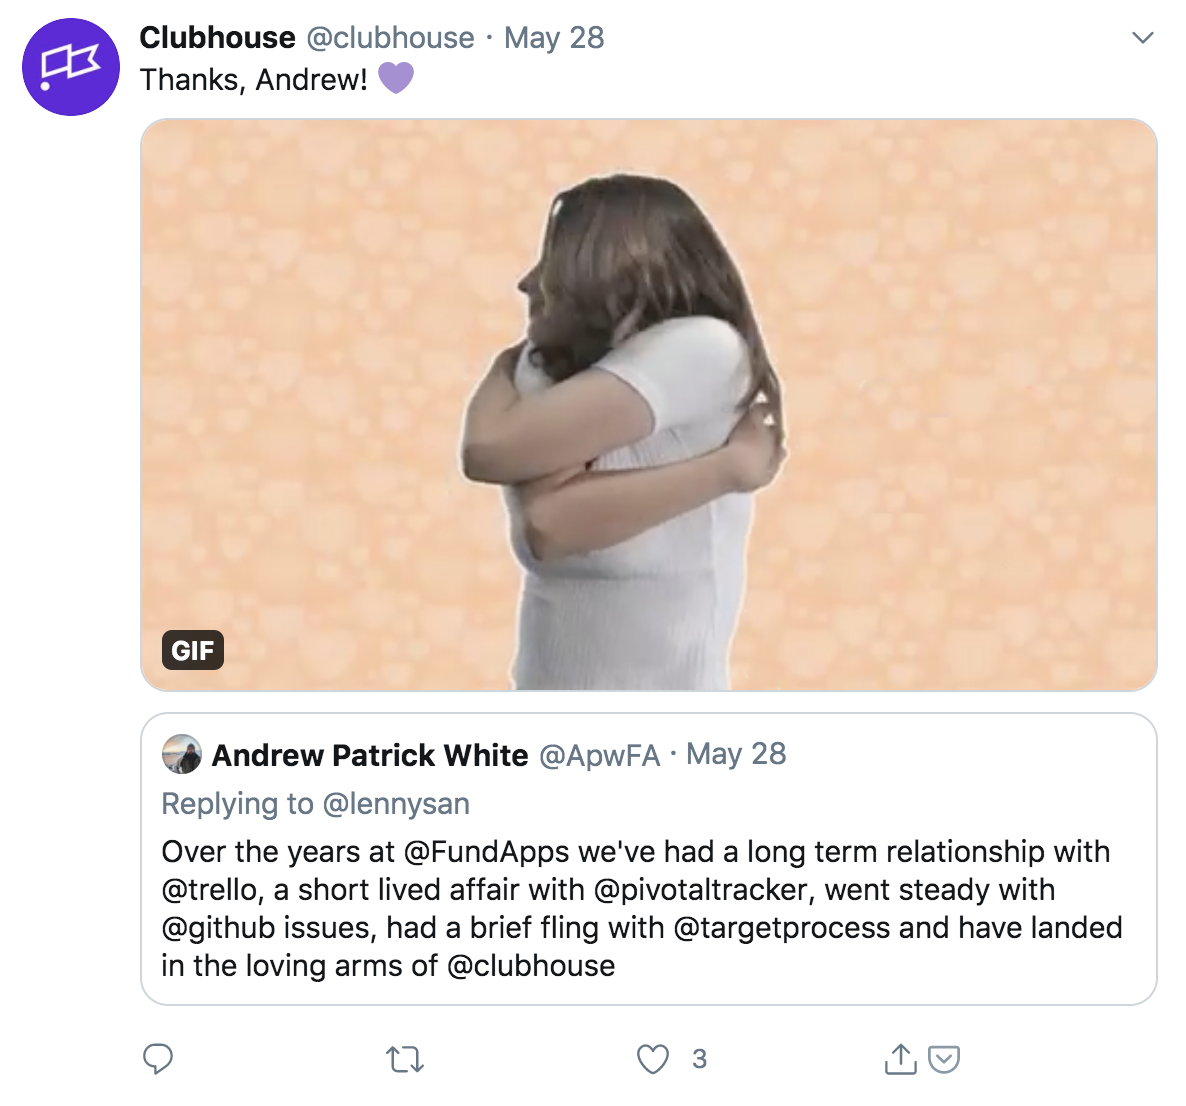Image resolution: width=1186 pixels, height=1106 pixels.
Task: Open the Clubhouse display name link
Action: 217,38
